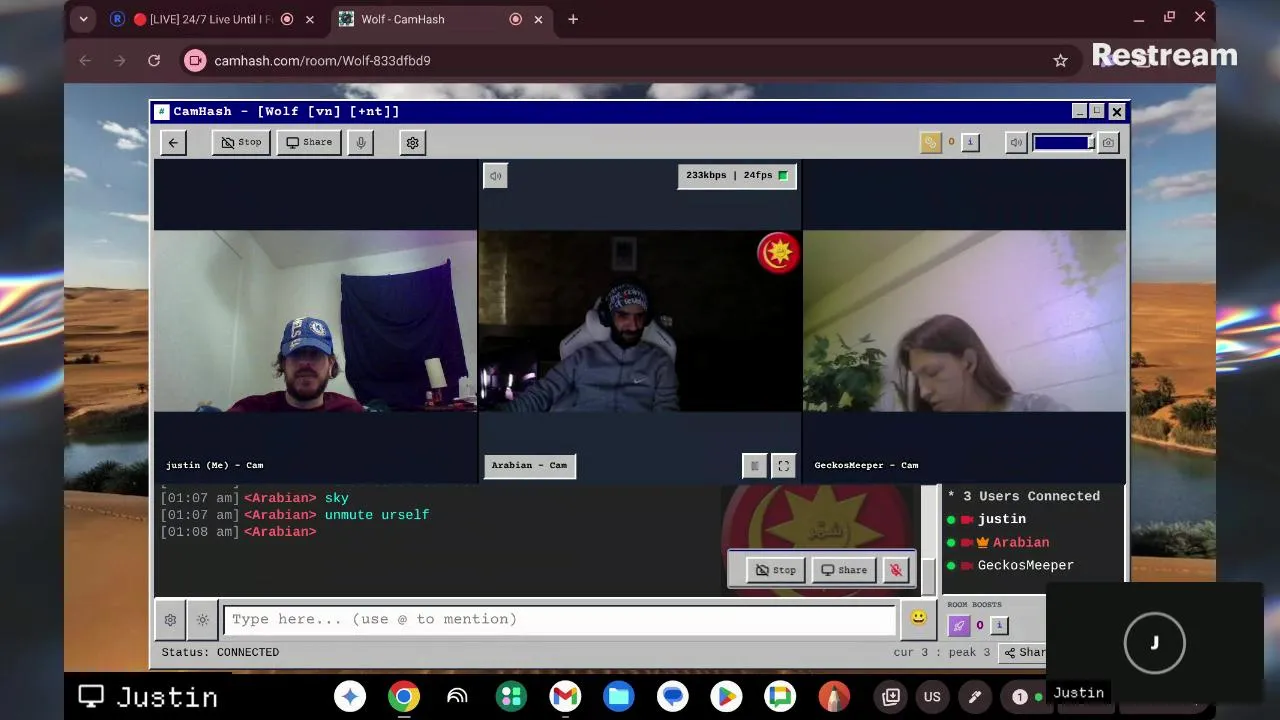Toggle the microphone in the top toolbar
Viewport: 1280px width, 720px height.
(361, 143)
